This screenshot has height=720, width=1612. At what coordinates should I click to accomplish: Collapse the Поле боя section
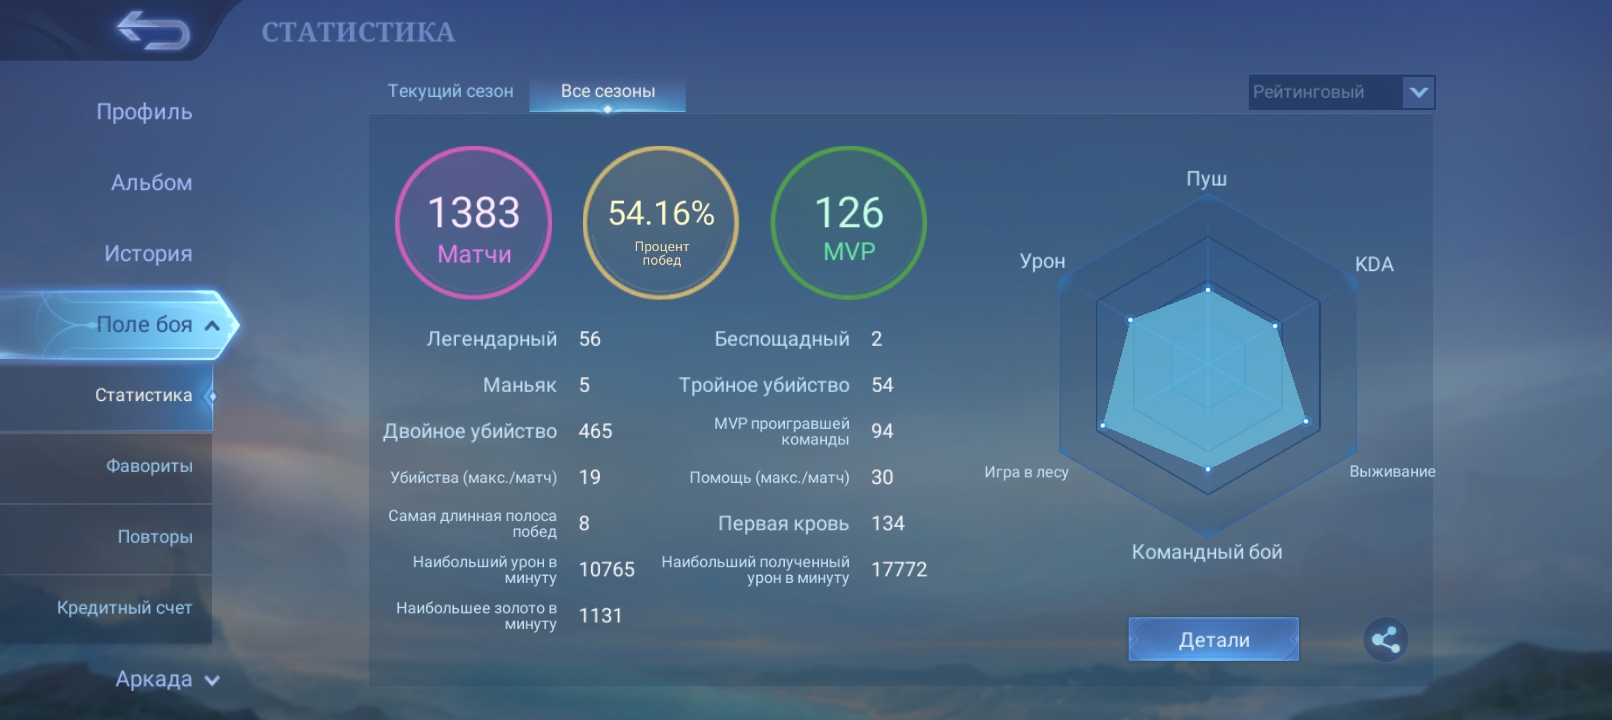212,325
